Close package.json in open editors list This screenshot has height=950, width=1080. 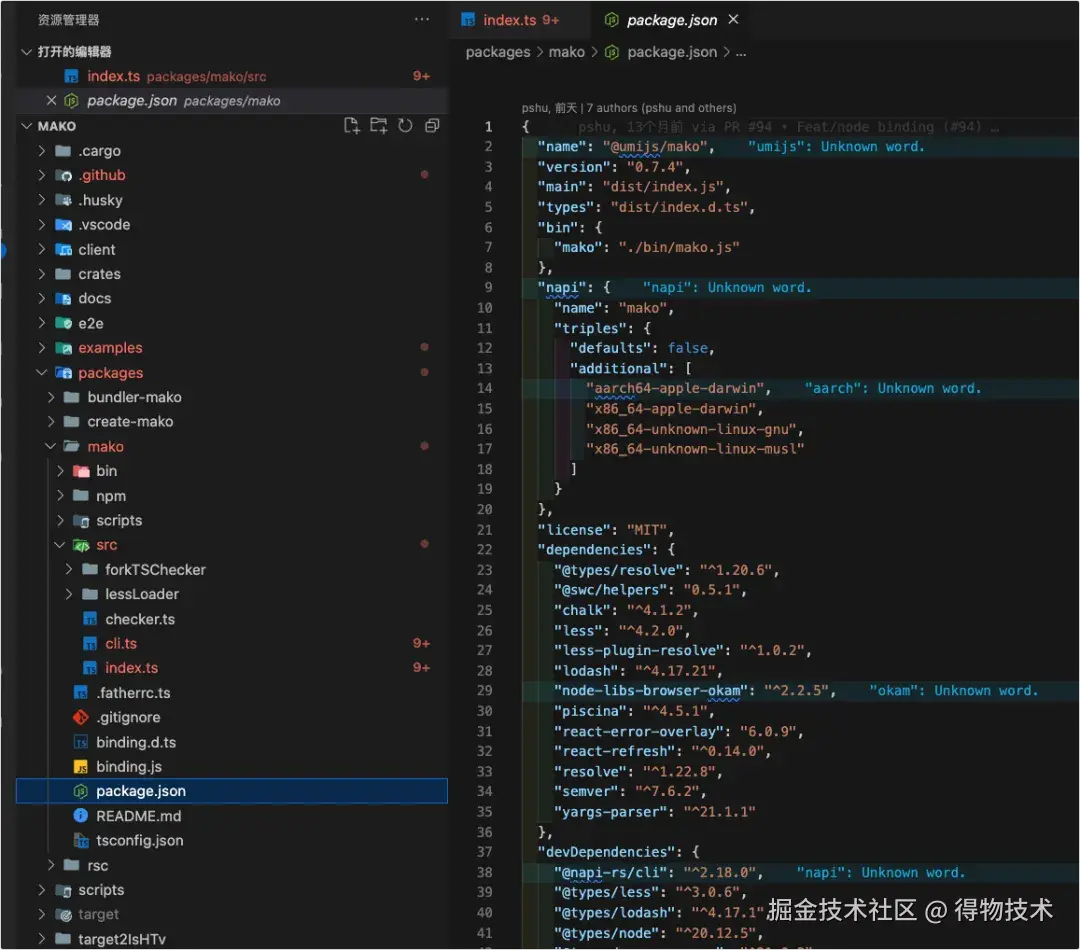(51, 101)
